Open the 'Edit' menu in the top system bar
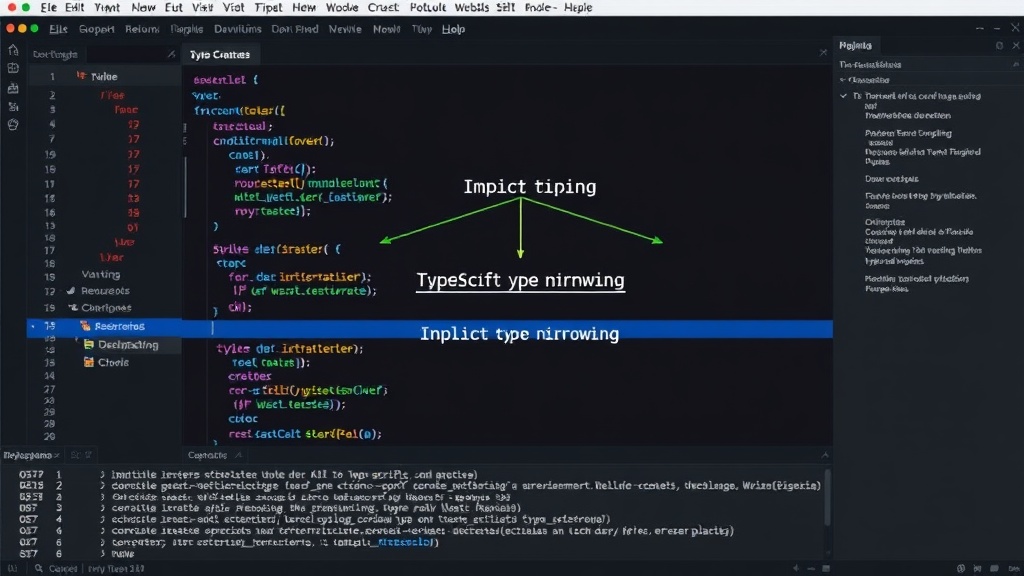1024x576 pixels. tap(74, 8)
